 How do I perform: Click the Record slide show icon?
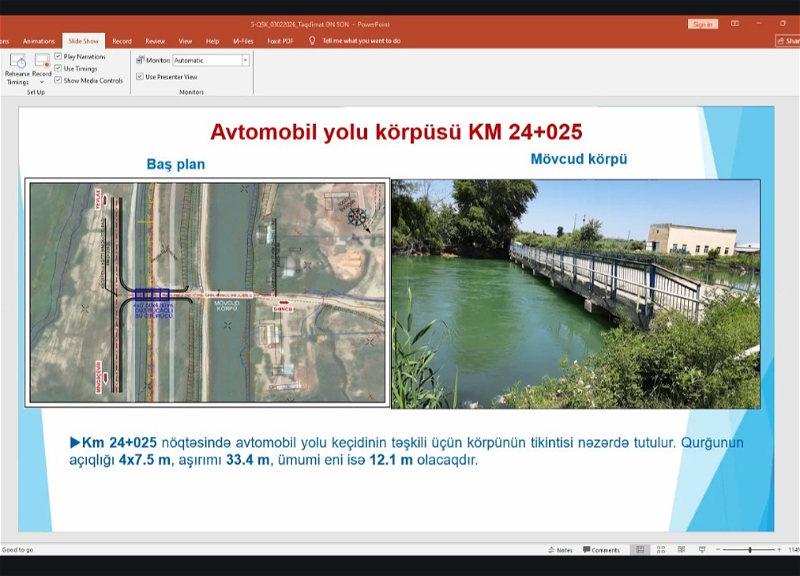tap(42, 61)
